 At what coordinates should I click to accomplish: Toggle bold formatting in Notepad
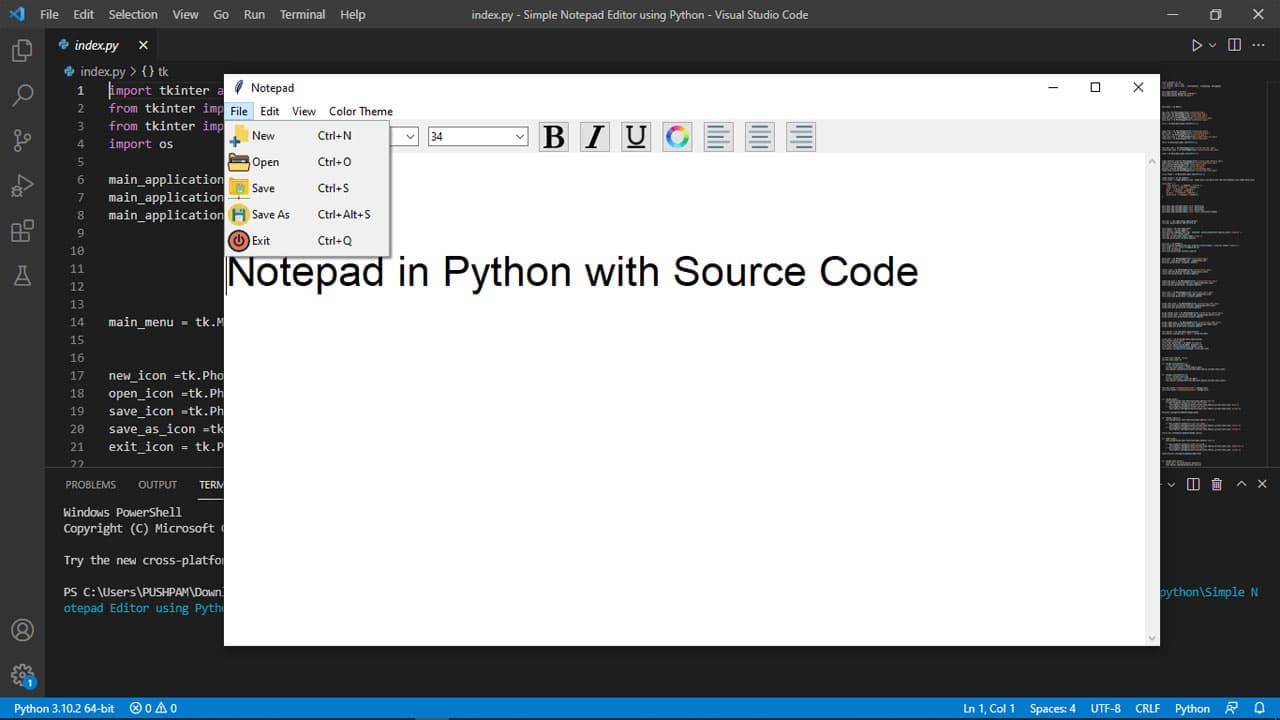pyautogui.click(x=553, y=137)
